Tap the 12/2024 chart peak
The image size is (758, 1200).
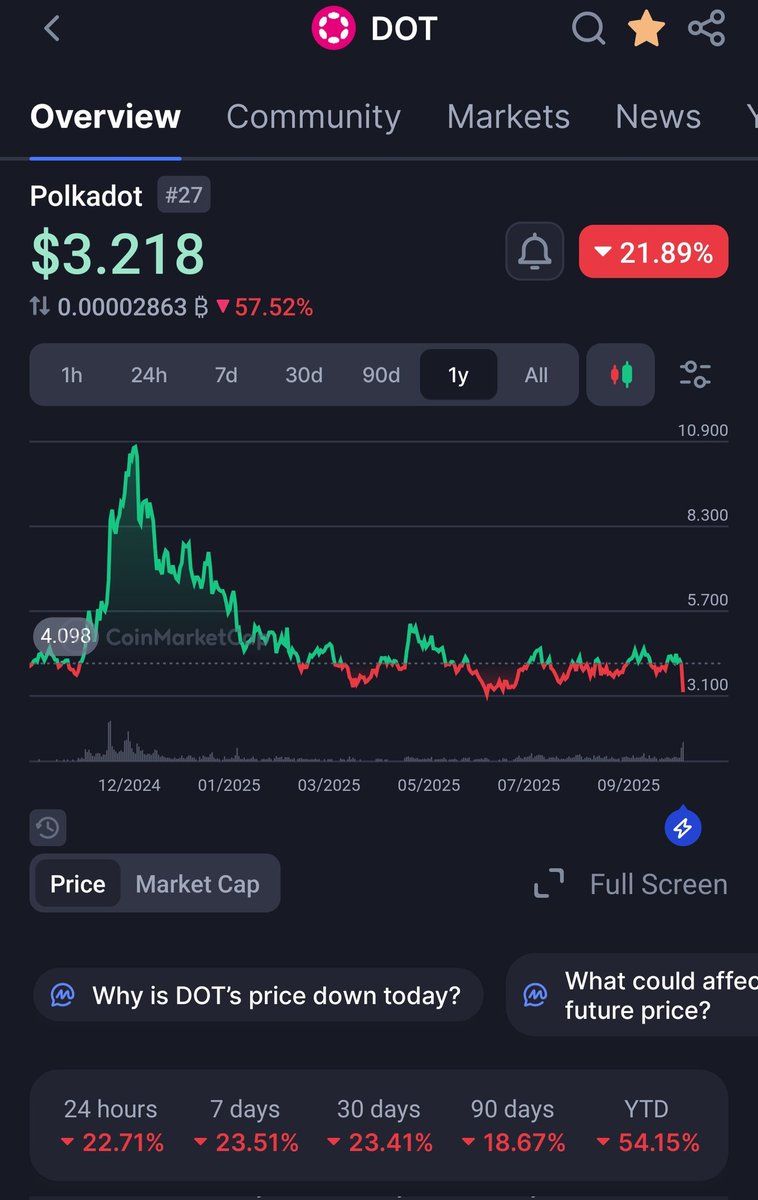coord(133,450)
